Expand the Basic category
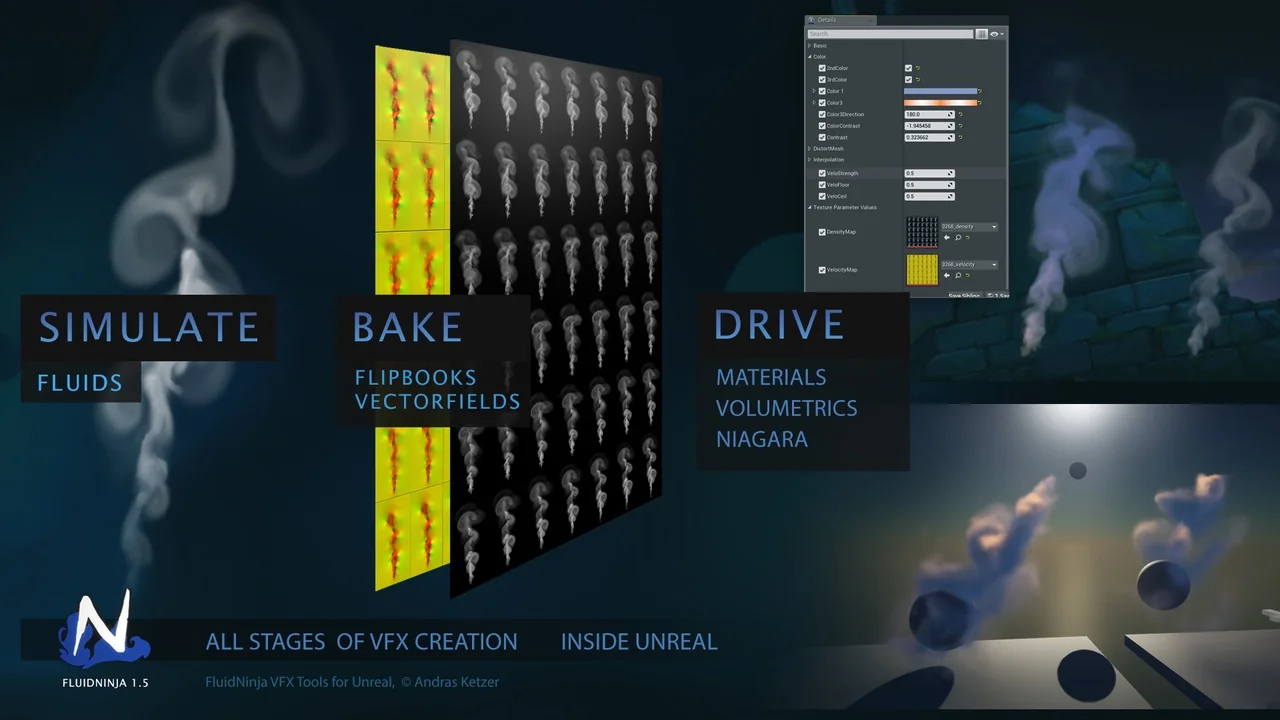This screenshot has width=1280, height=720. [x=809, y=46]
